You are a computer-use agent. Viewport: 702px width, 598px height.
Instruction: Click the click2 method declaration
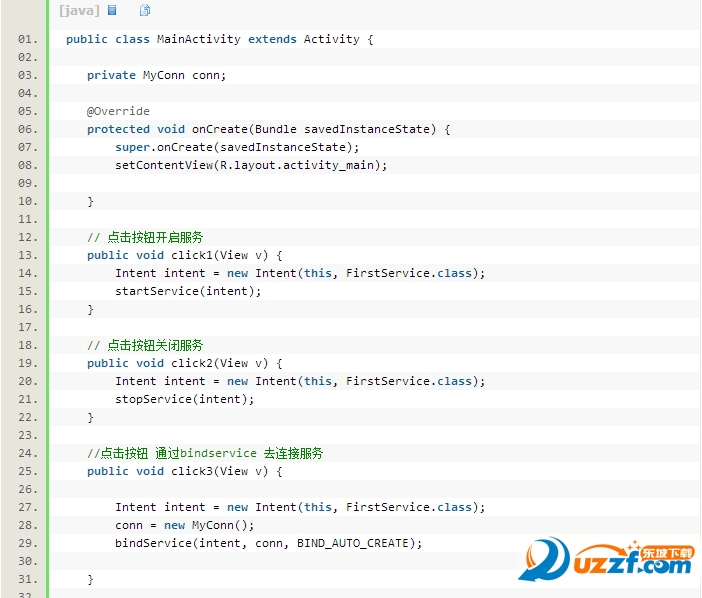(184, 363)
